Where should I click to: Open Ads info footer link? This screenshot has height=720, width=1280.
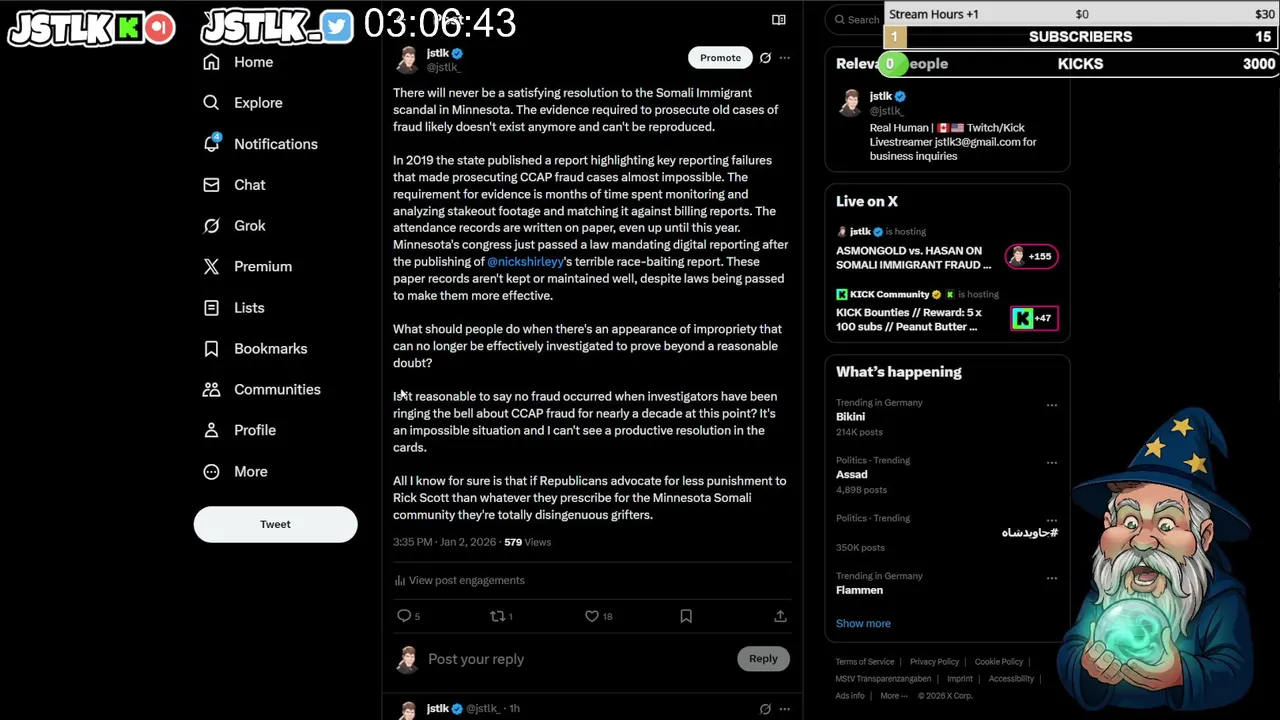pos(850,696)
